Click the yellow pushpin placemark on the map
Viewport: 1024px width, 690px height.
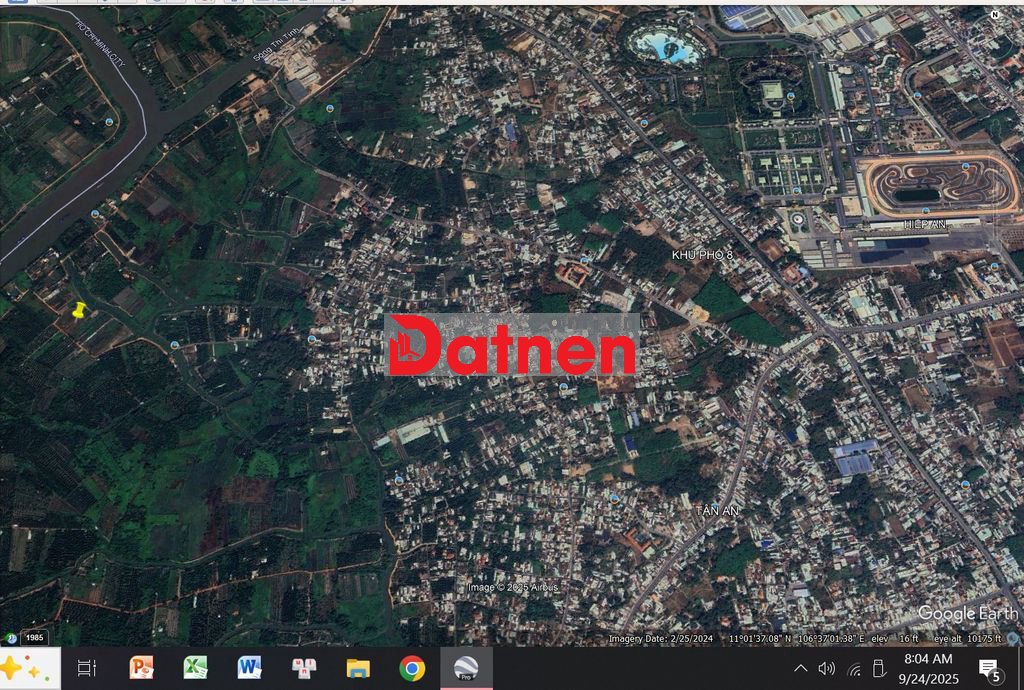[x=80, y=310]
